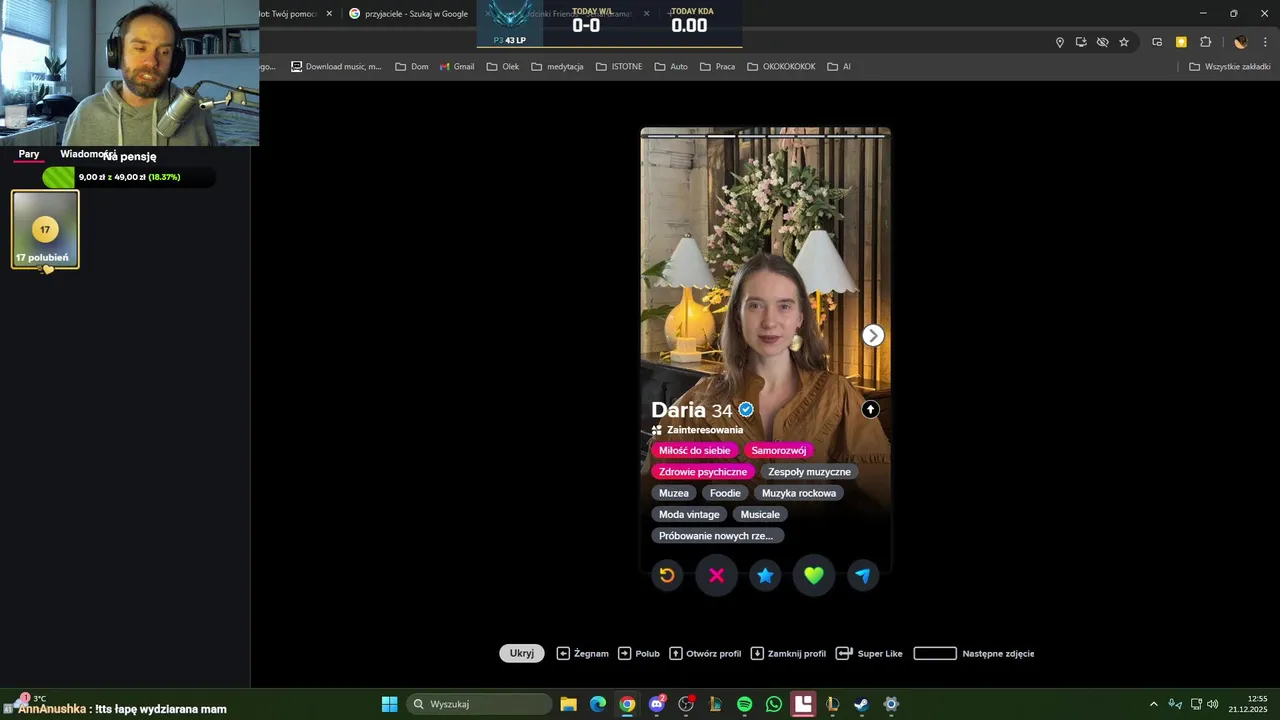
Task: Click install app icon in address bar
Action: pos(1081,42)
